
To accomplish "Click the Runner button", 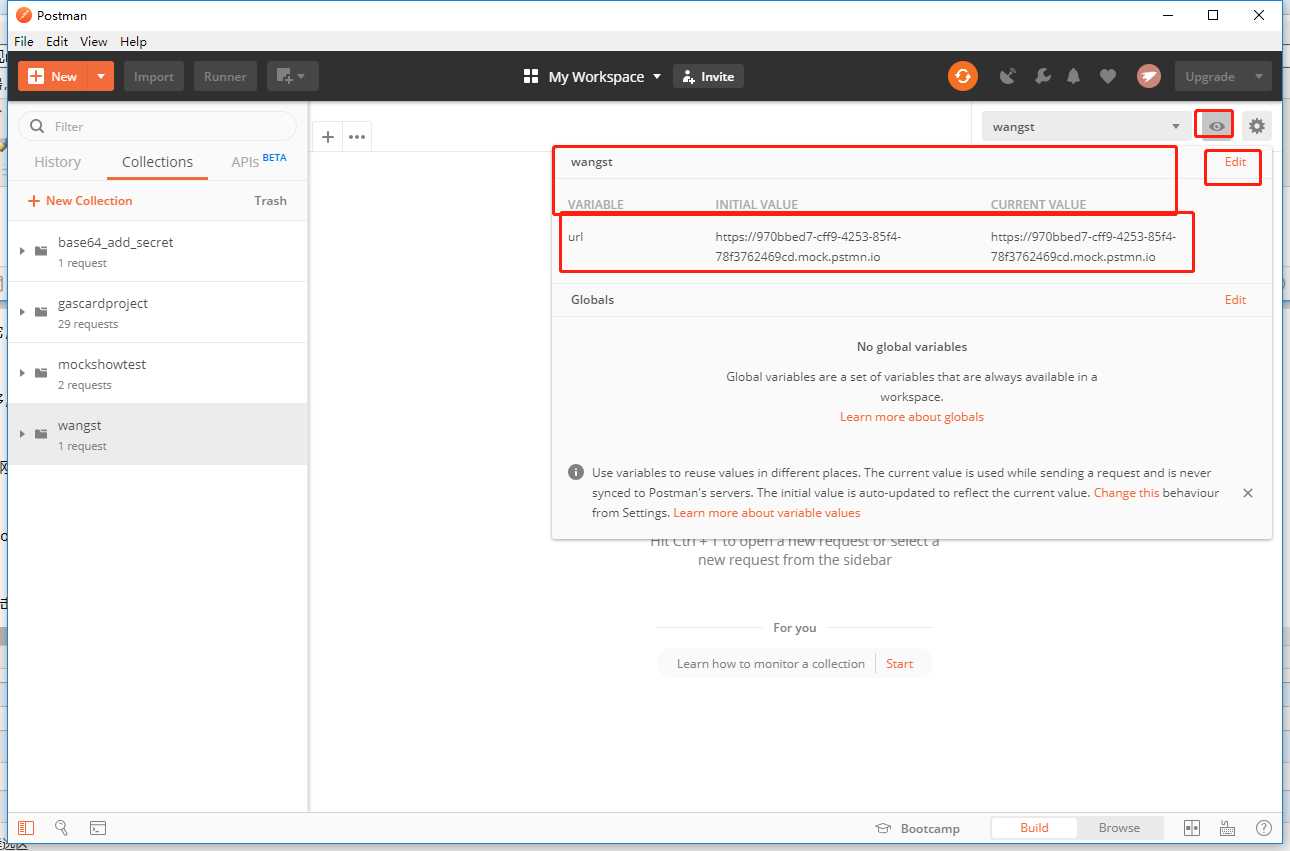I will click(x=225, y=76).
